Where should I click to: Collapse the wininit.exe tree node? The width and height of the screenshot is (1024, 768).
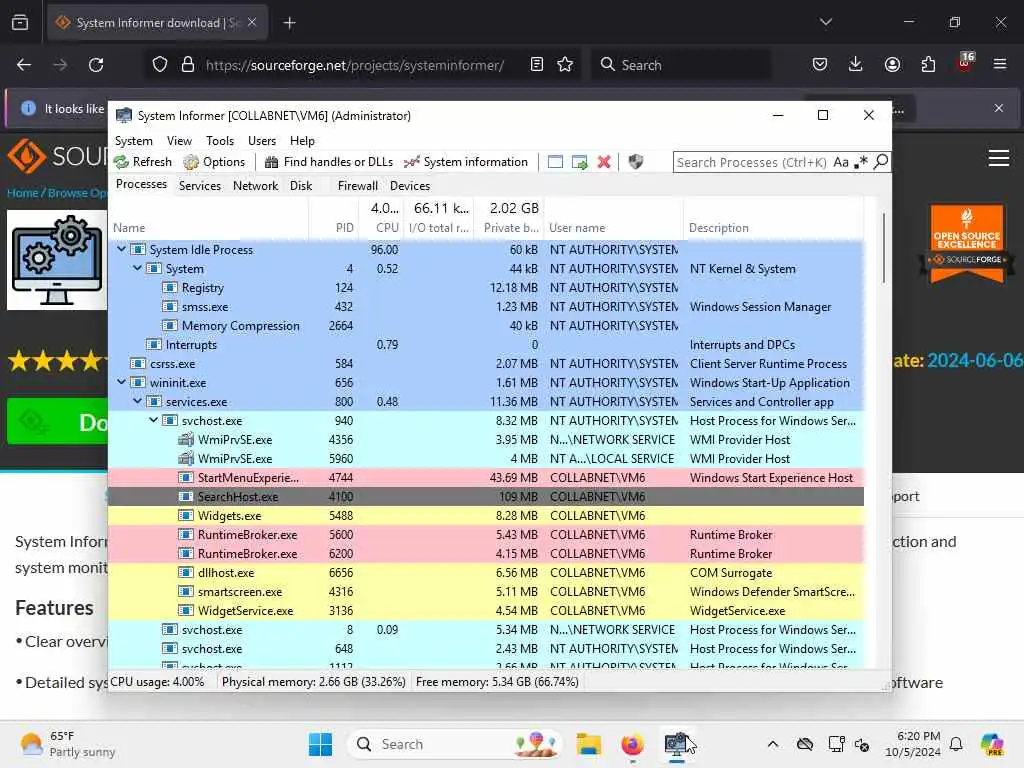[x=121, y=382]
